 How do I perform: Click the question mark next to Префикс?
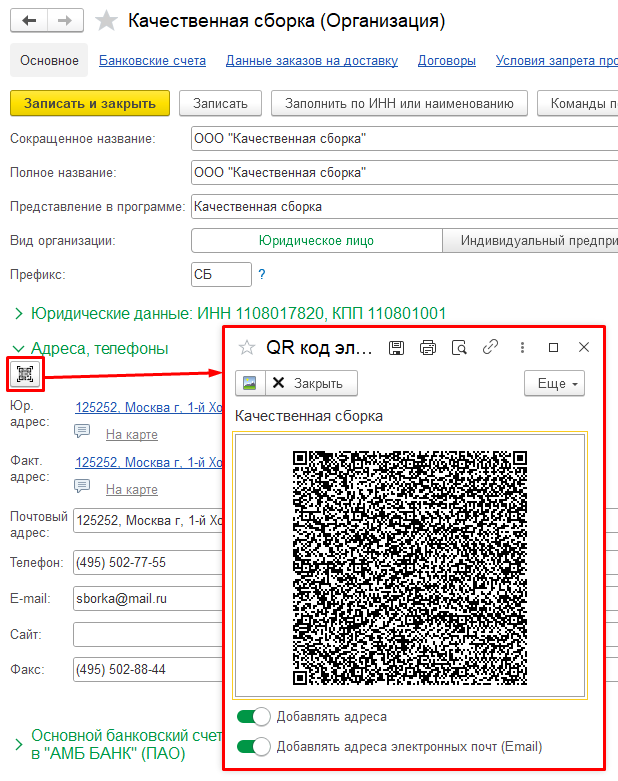(262, 274)
